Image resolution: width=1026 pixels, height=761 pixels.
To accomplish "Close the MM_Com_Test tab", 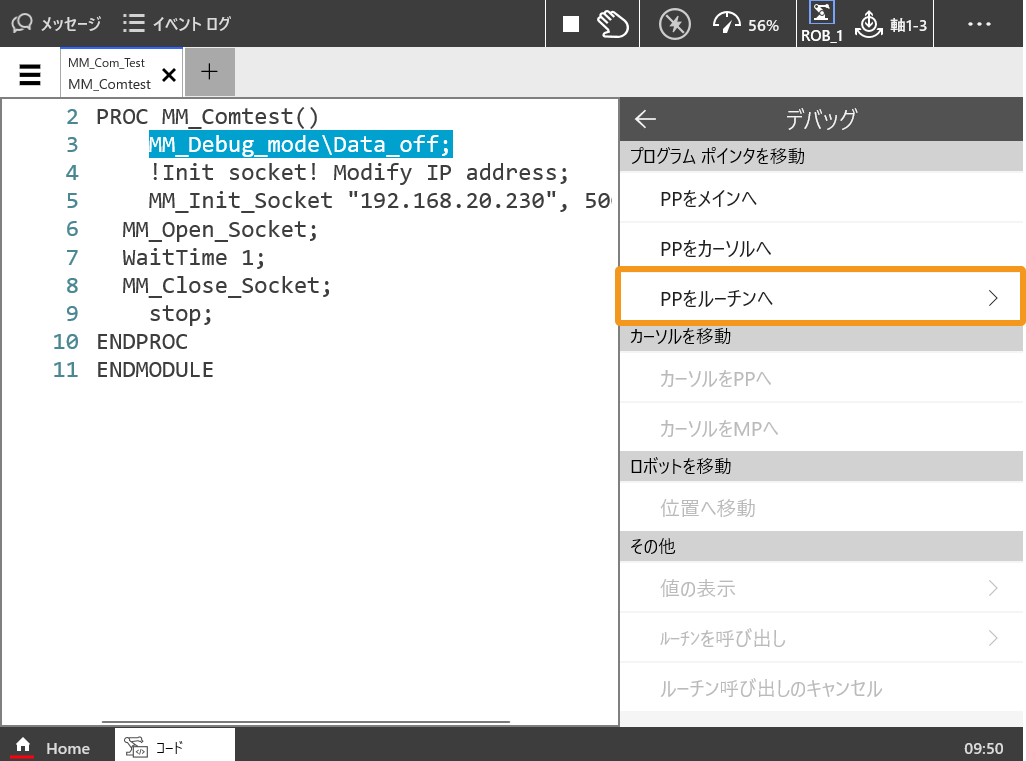I will tap(169, 75).
